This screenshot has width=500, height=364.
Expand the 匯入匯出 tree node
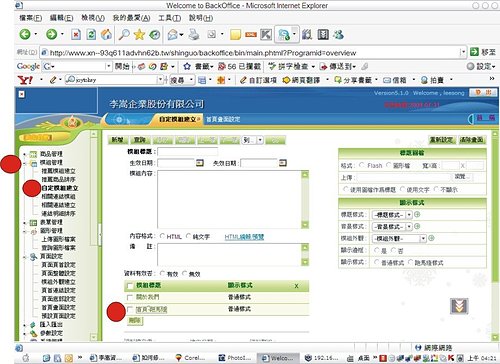tap(25, 325)
